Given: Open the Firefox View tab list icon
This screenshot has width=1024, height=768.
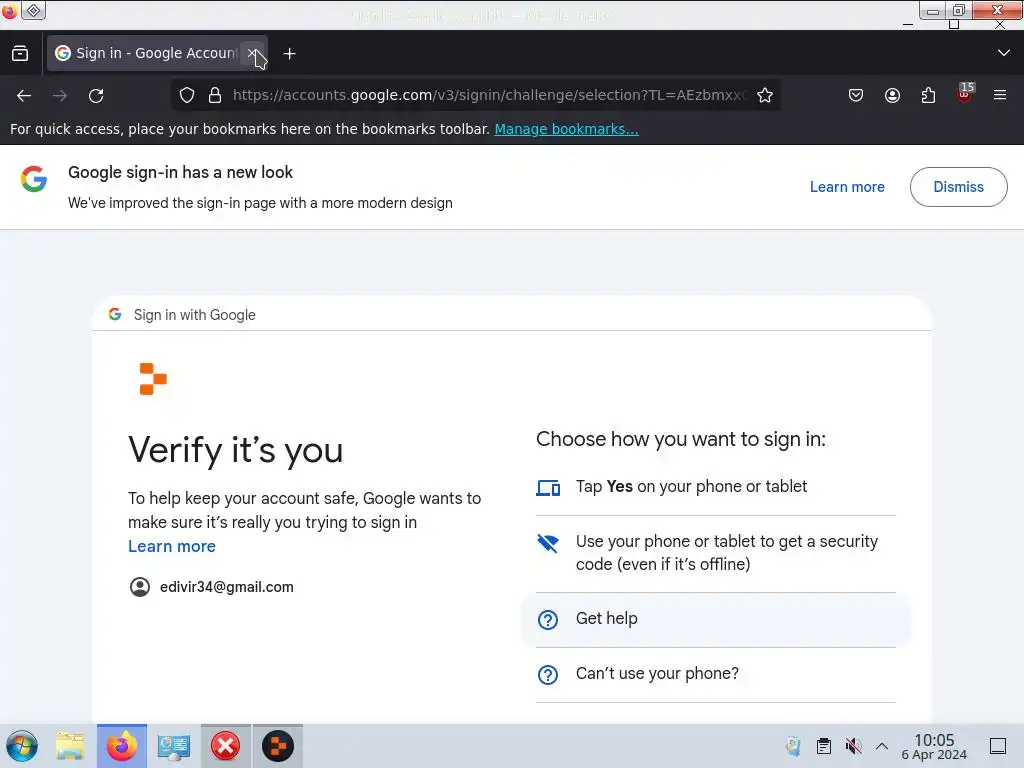Looking at the screenshot, I should coord(20,54).
